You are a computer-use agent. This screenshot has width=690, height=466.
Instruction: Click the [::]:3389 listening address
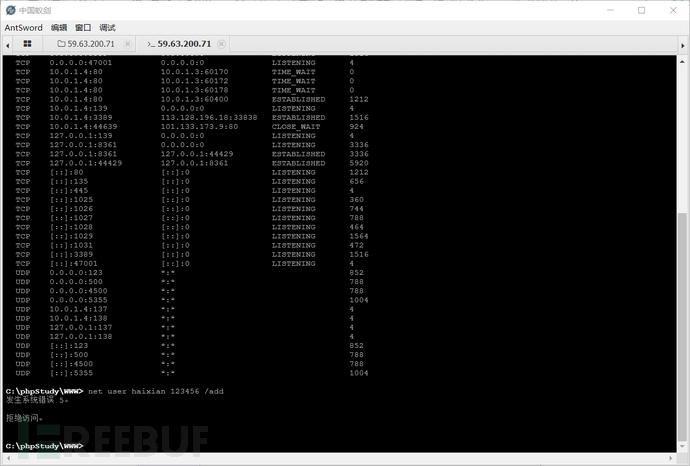(x=71, y=254)
